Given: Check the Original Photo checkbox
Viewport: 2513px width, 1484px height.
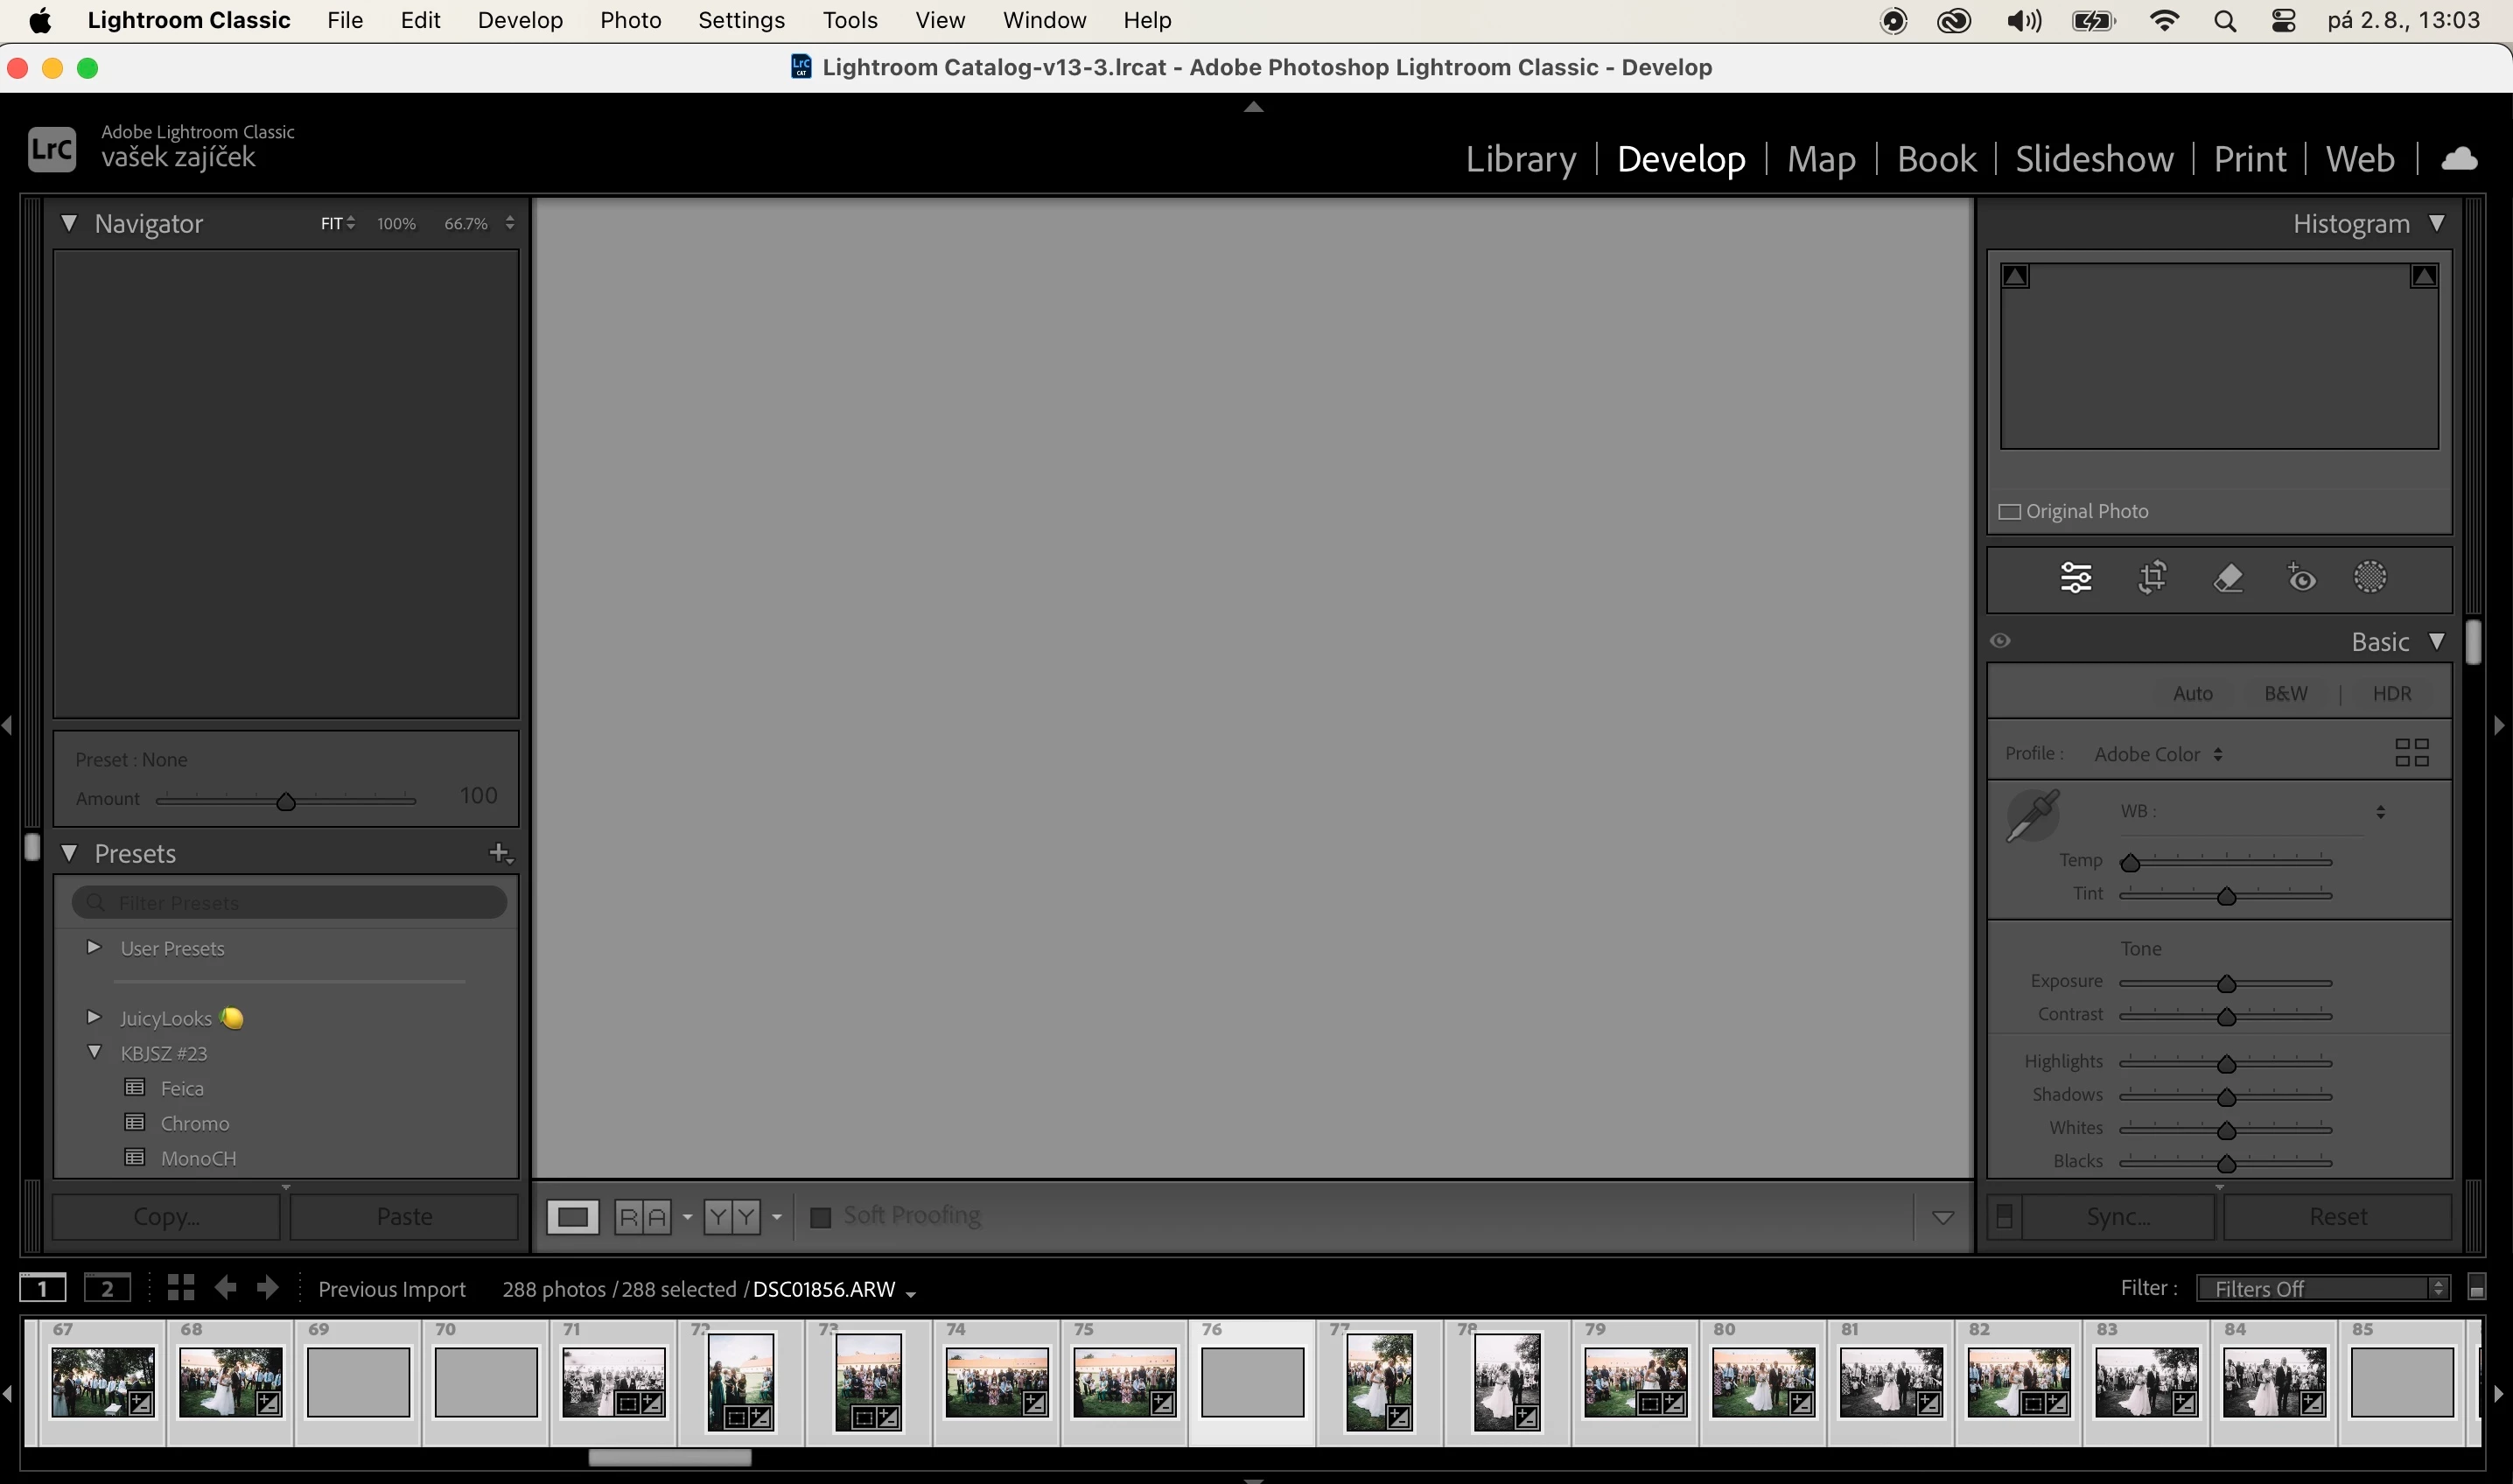Looking at the screenshot, I should click(x=2009, y=512).
